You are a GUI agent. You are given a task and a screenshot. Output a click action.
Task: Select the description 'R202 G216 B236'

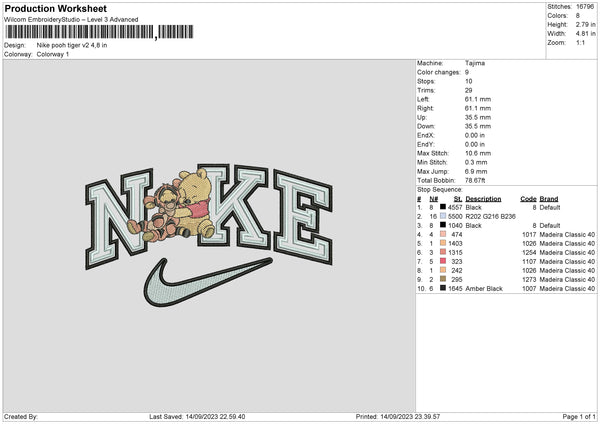[491, 216]
